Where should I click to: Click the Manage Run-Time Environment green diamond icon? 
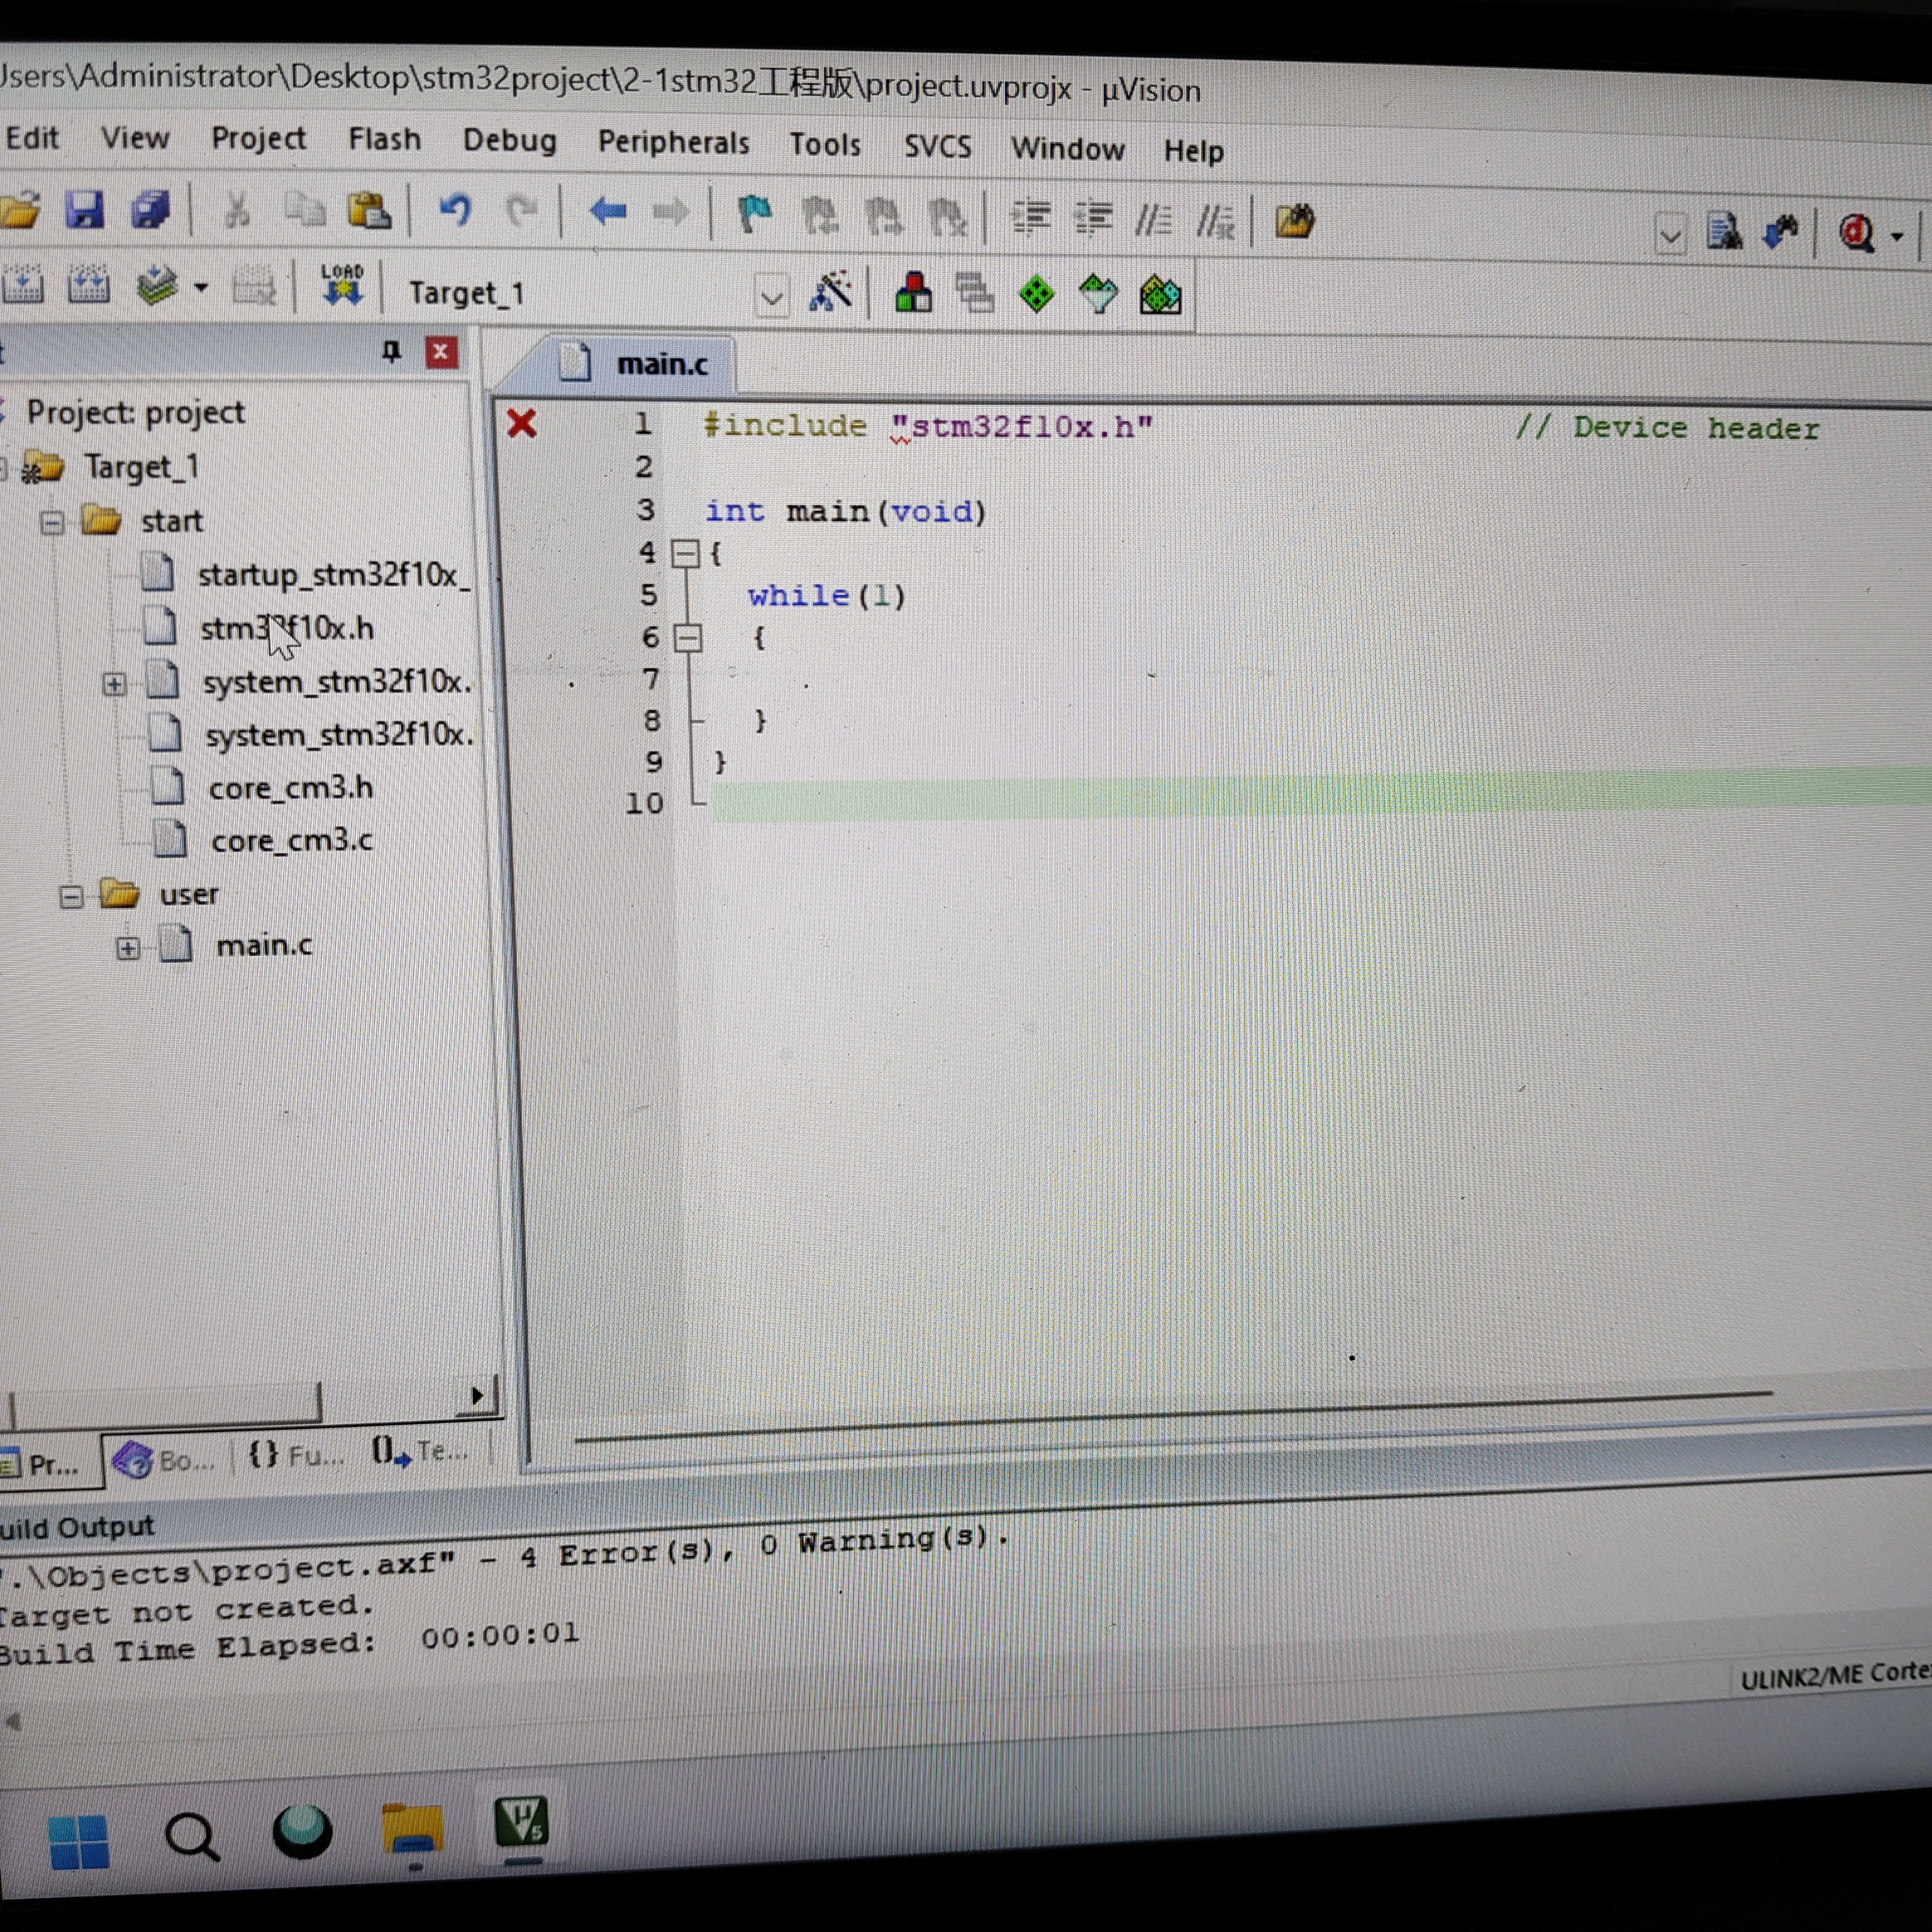point(1036,295)
